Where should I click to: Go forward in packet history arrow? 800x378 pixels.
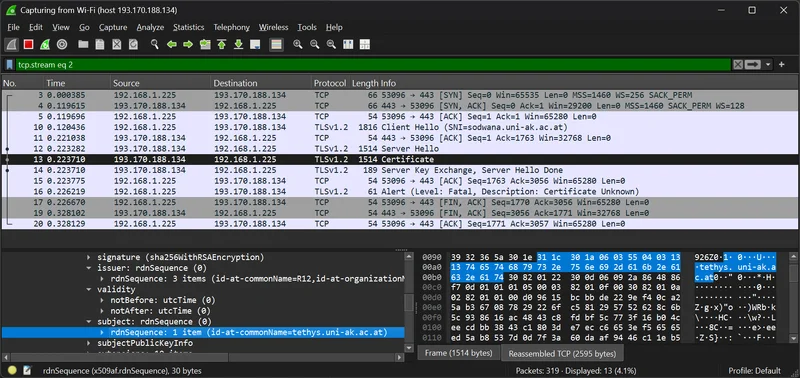[x=188, y=45]
